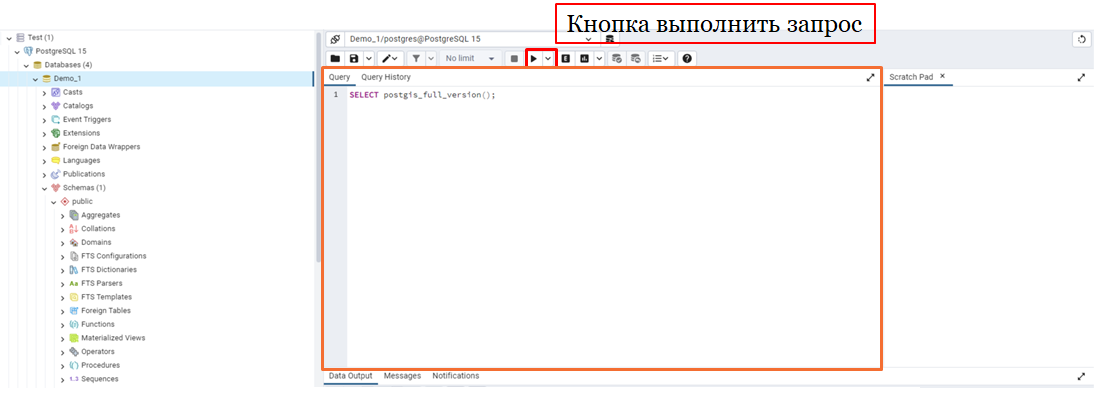
Task: Click the Procedures icon
Action: [x=74, y=365]
